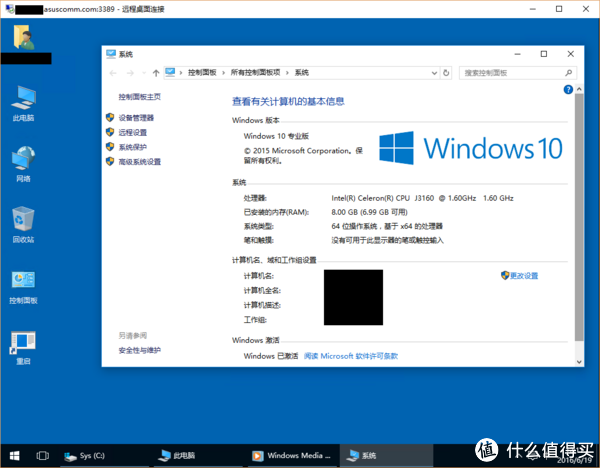Click the vertical scrollbar thumb
Screen dimensions: 600x468
(x=579, y=217)
